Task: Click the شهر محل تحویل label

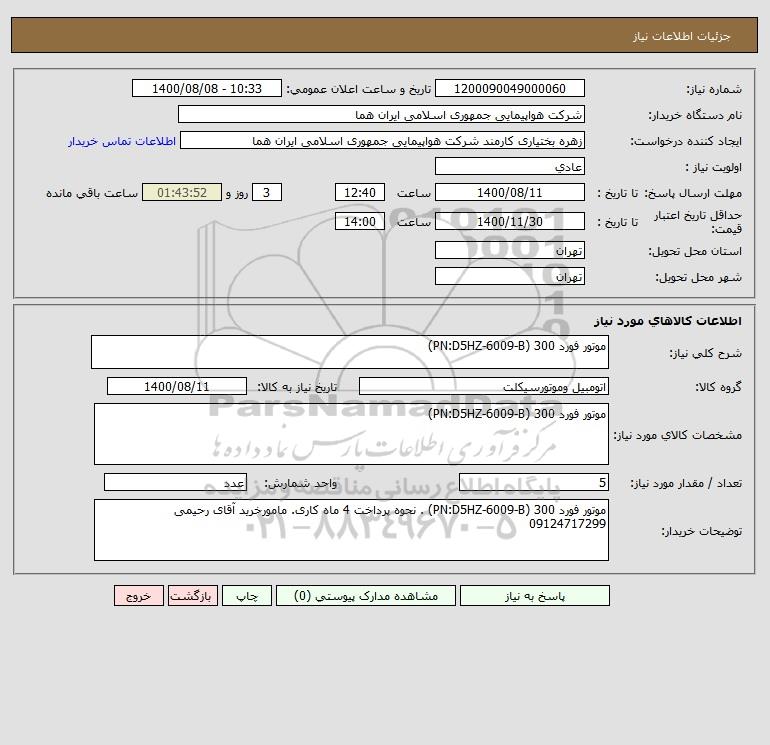Action: pyautogui.click(x=698, y=277)
